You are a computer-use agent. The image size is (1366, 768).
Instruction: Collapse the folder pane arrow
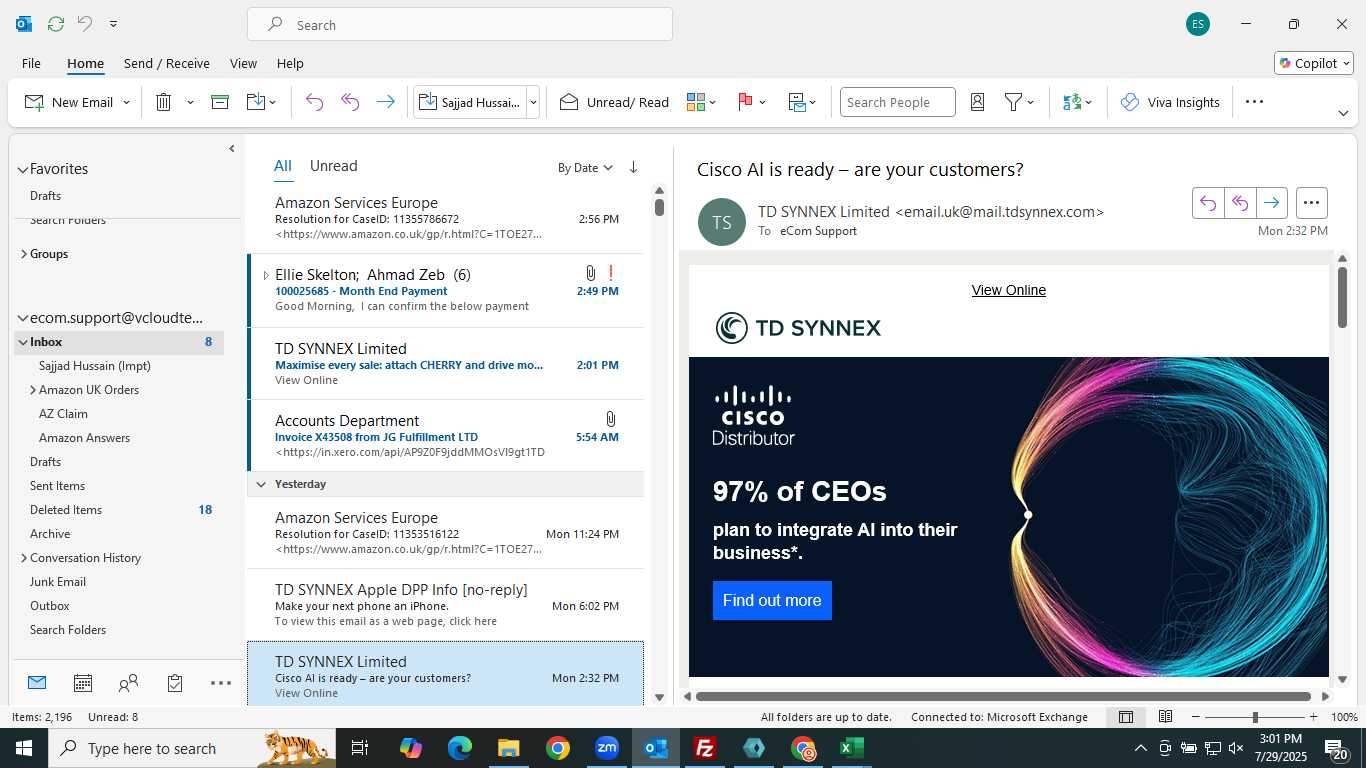coord(231,149)
